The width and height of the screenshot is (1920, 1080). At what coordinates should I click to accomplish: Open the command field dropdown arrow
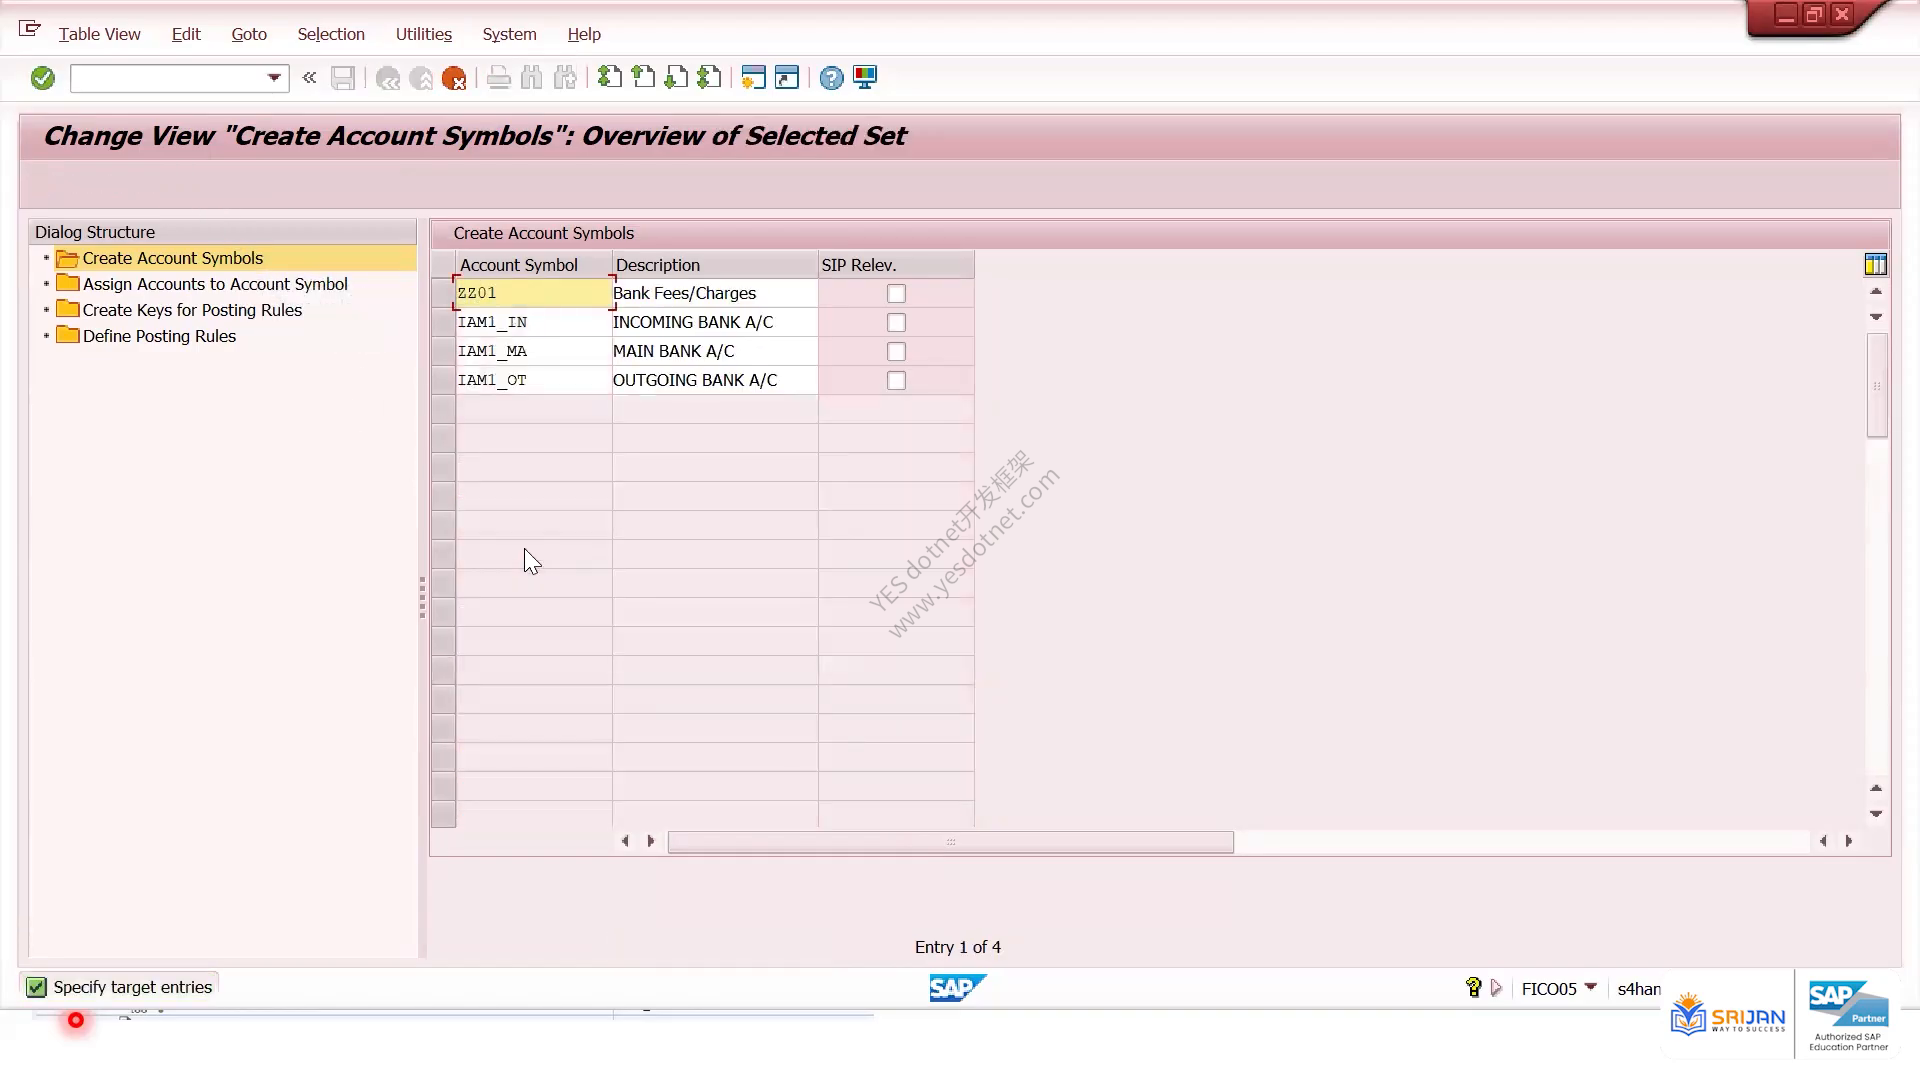(x=274, y=78)
